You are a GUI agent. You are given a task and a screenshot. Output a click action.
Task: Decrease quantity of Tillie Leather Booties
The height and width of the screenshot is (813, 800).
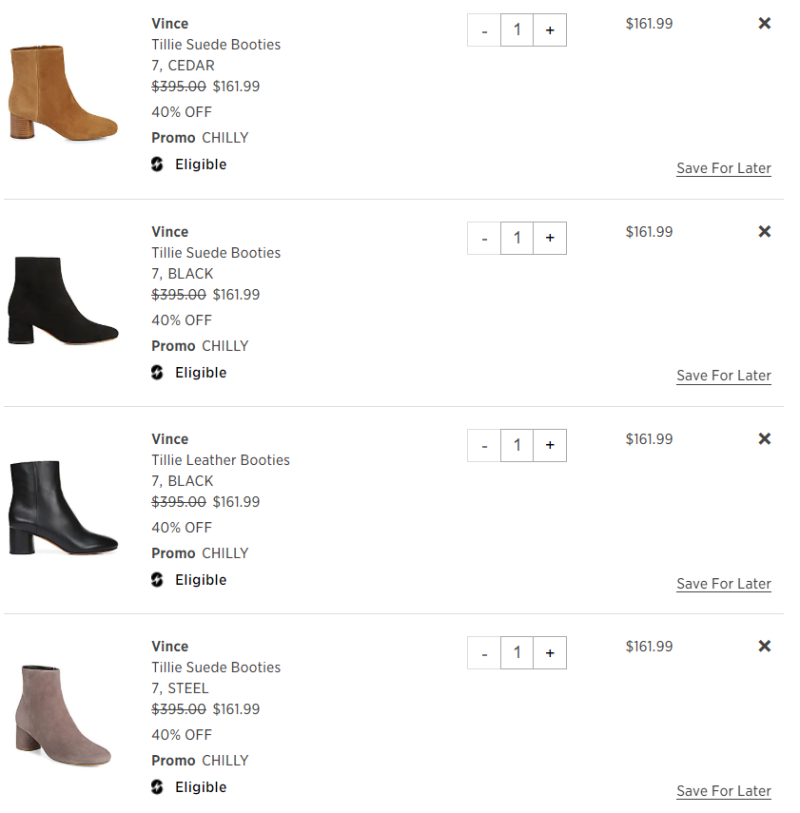coord(484,445)
